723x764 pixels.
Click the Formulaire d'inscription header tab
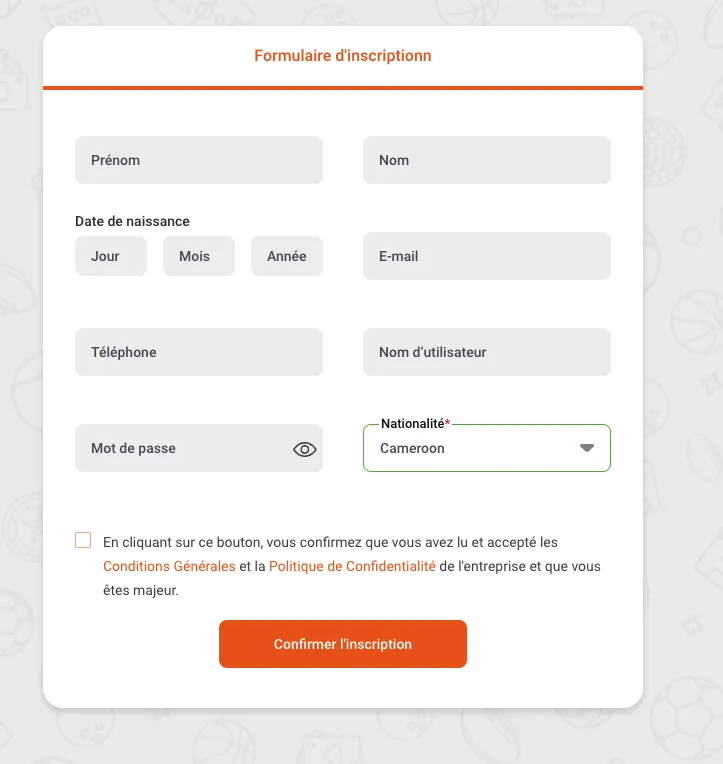pos(342,56)
